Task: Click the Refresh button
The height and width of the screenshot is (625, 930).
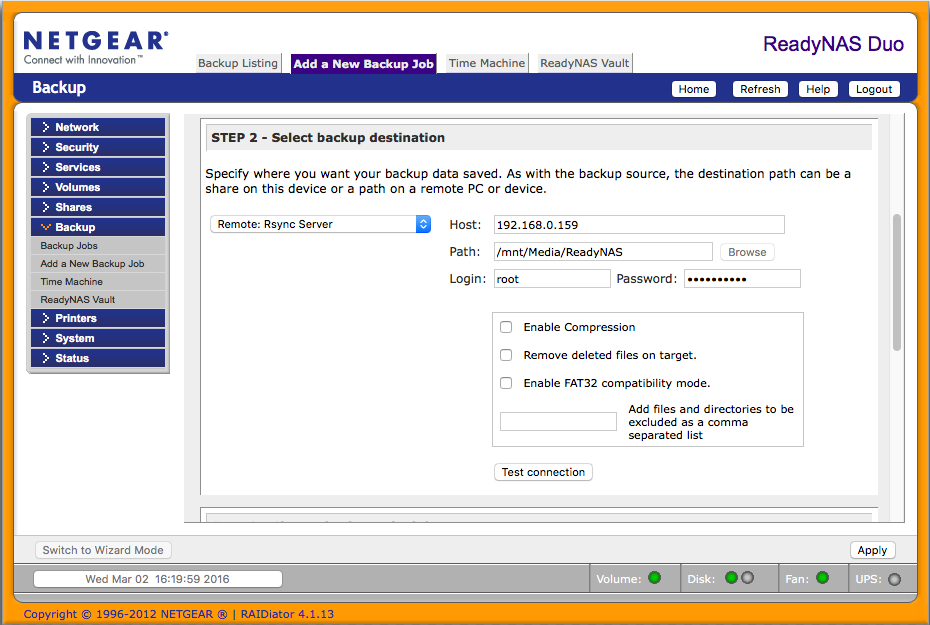Action: 760,89
